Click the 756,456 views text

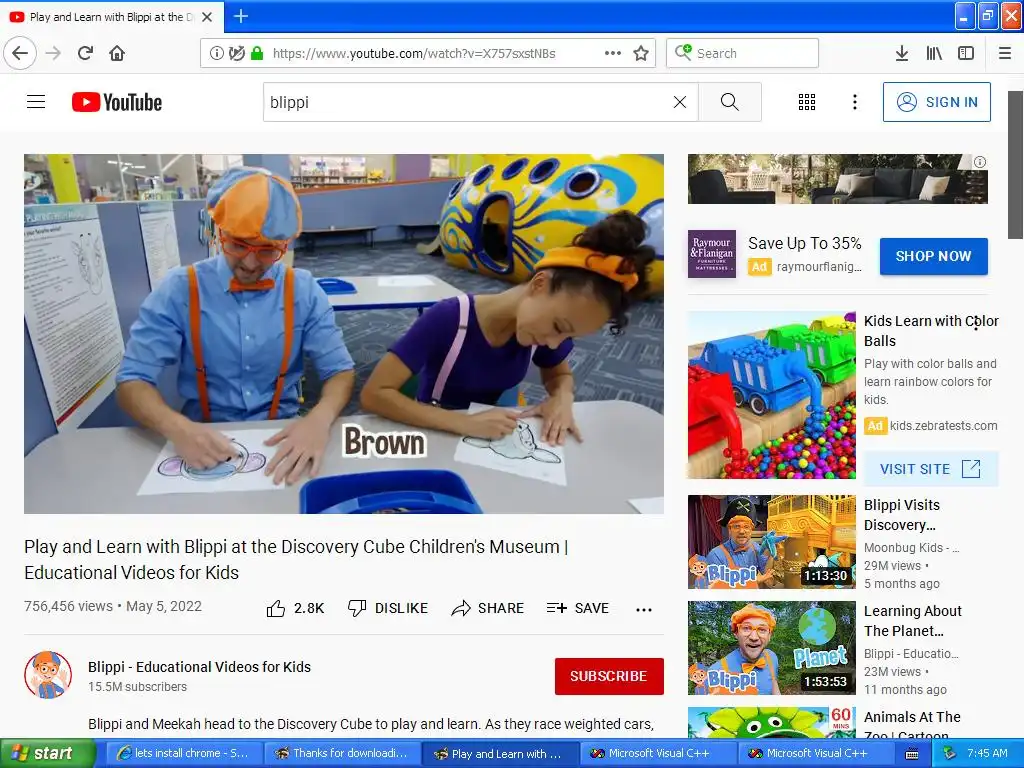pyautogui.click(x=69, y=606)
